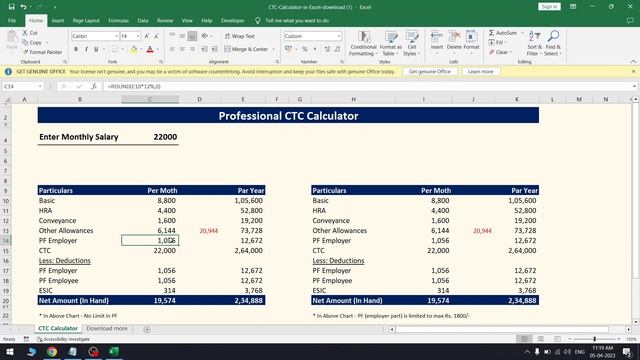Click the Learn more button
640x360 pixels.
(480, 71)
